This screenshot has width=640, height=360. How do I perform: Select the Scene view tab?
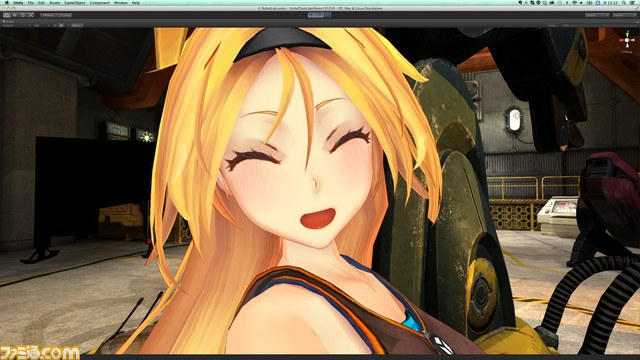tap(9, 21)
